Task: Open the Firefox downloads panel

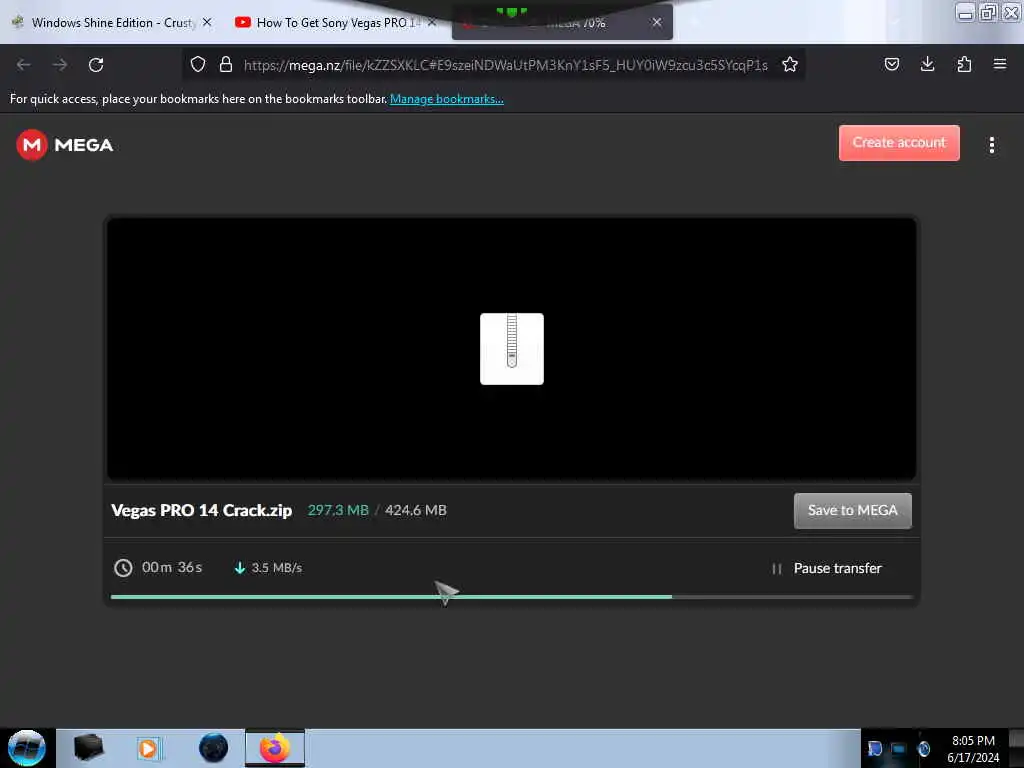Action: [927, 64]
